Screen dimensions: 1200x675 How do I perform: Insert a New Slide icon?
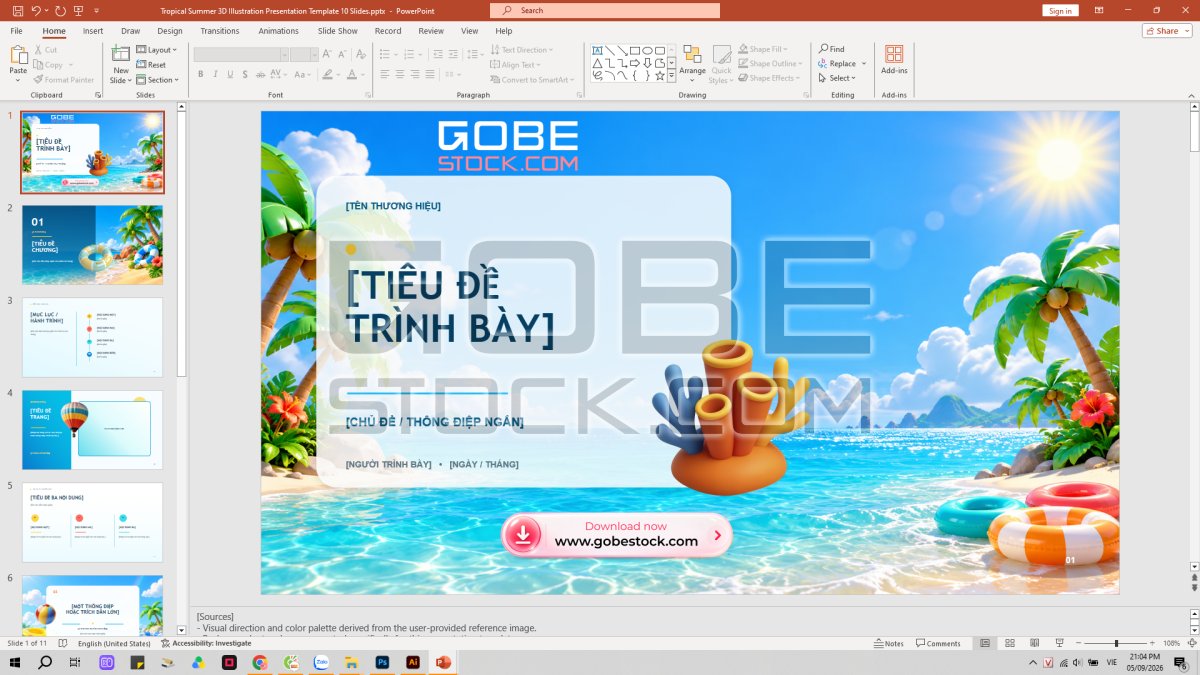[x=121, y=54]
